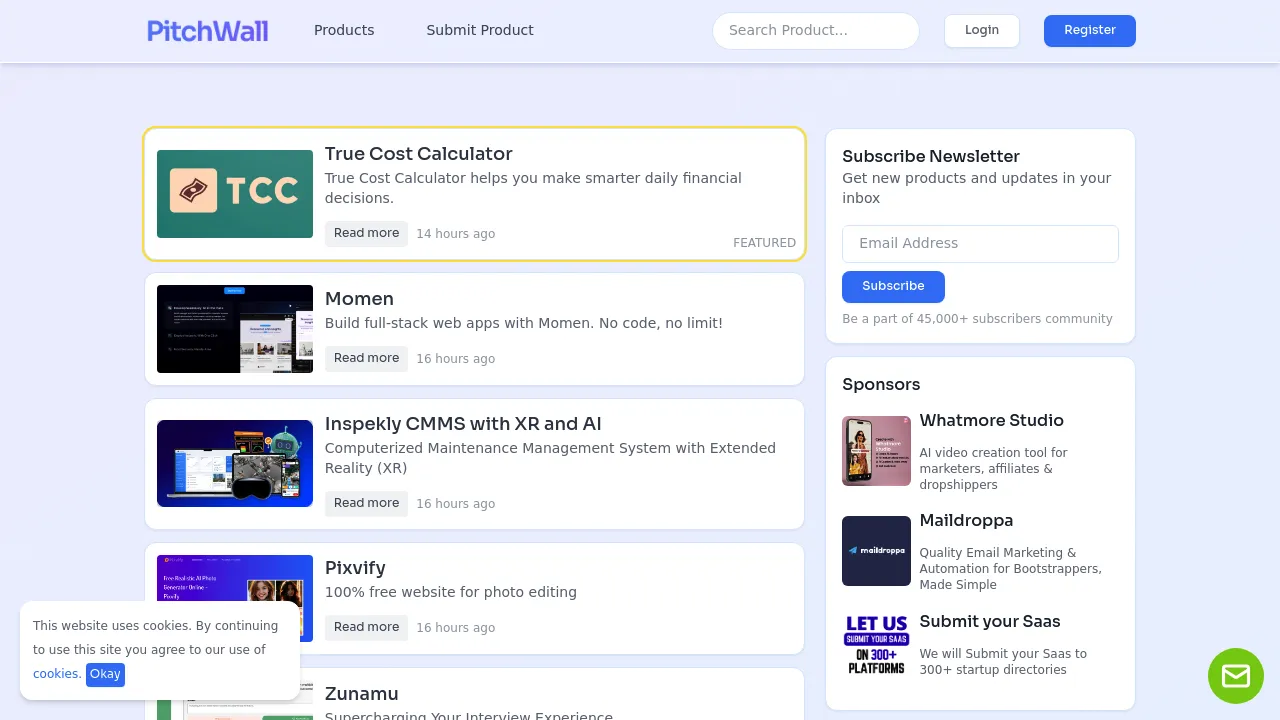
Task: Click the 100% free website for photo editing text
Action: point(450,592)
